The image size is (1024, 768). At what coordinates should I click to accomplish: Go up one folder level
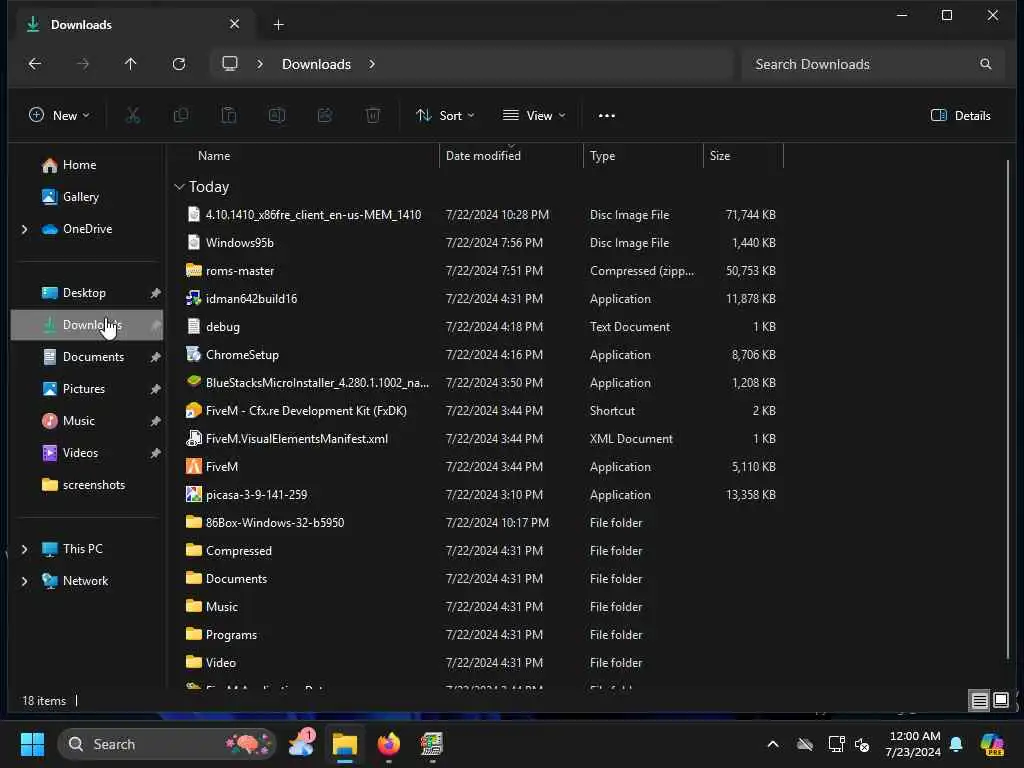(131, 64)
